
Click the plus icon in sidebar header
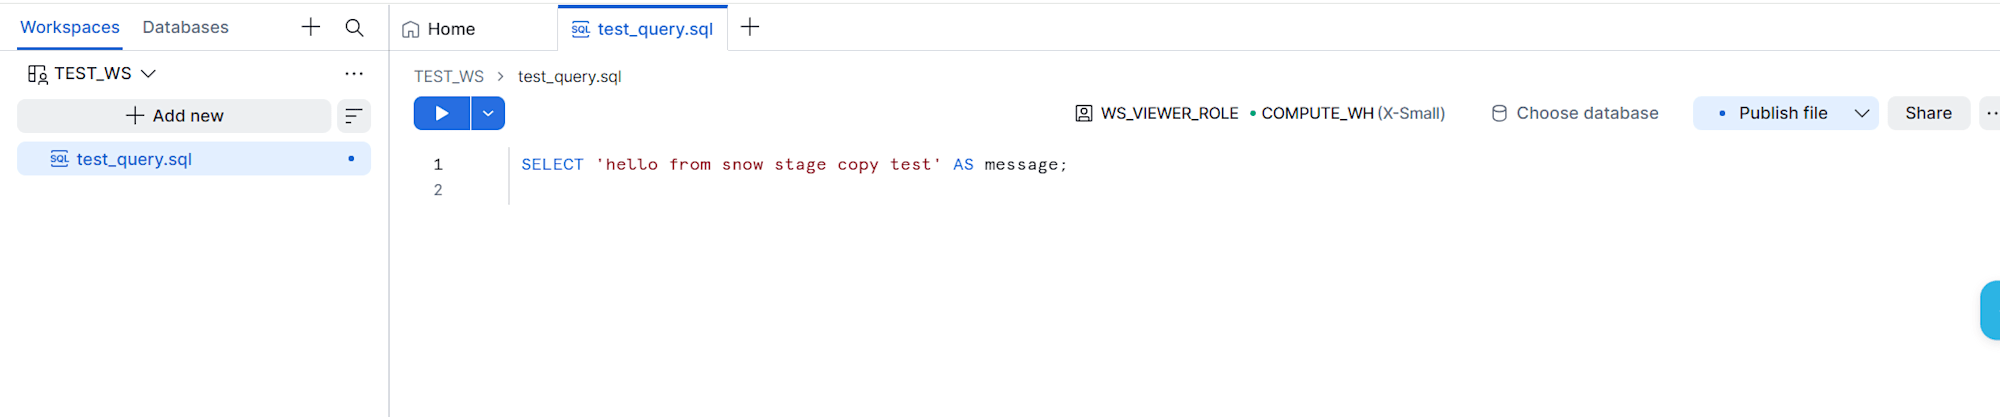coord(311,27)
